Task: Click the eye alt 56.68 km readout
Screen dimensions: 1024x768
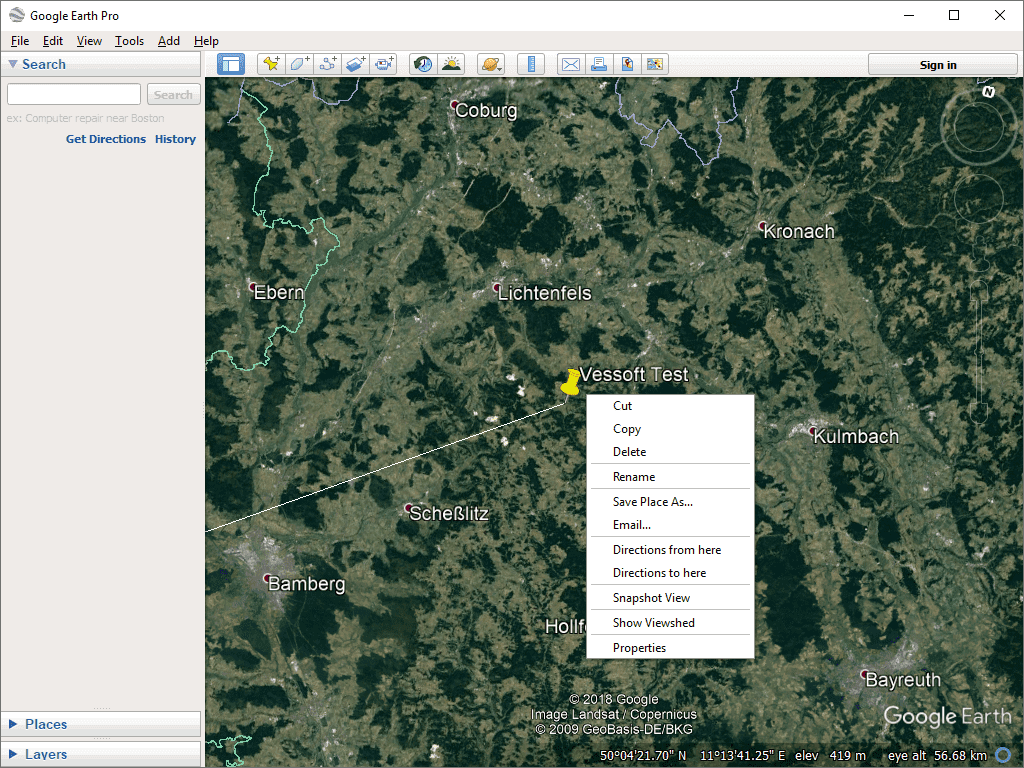Action: point(937,756)
